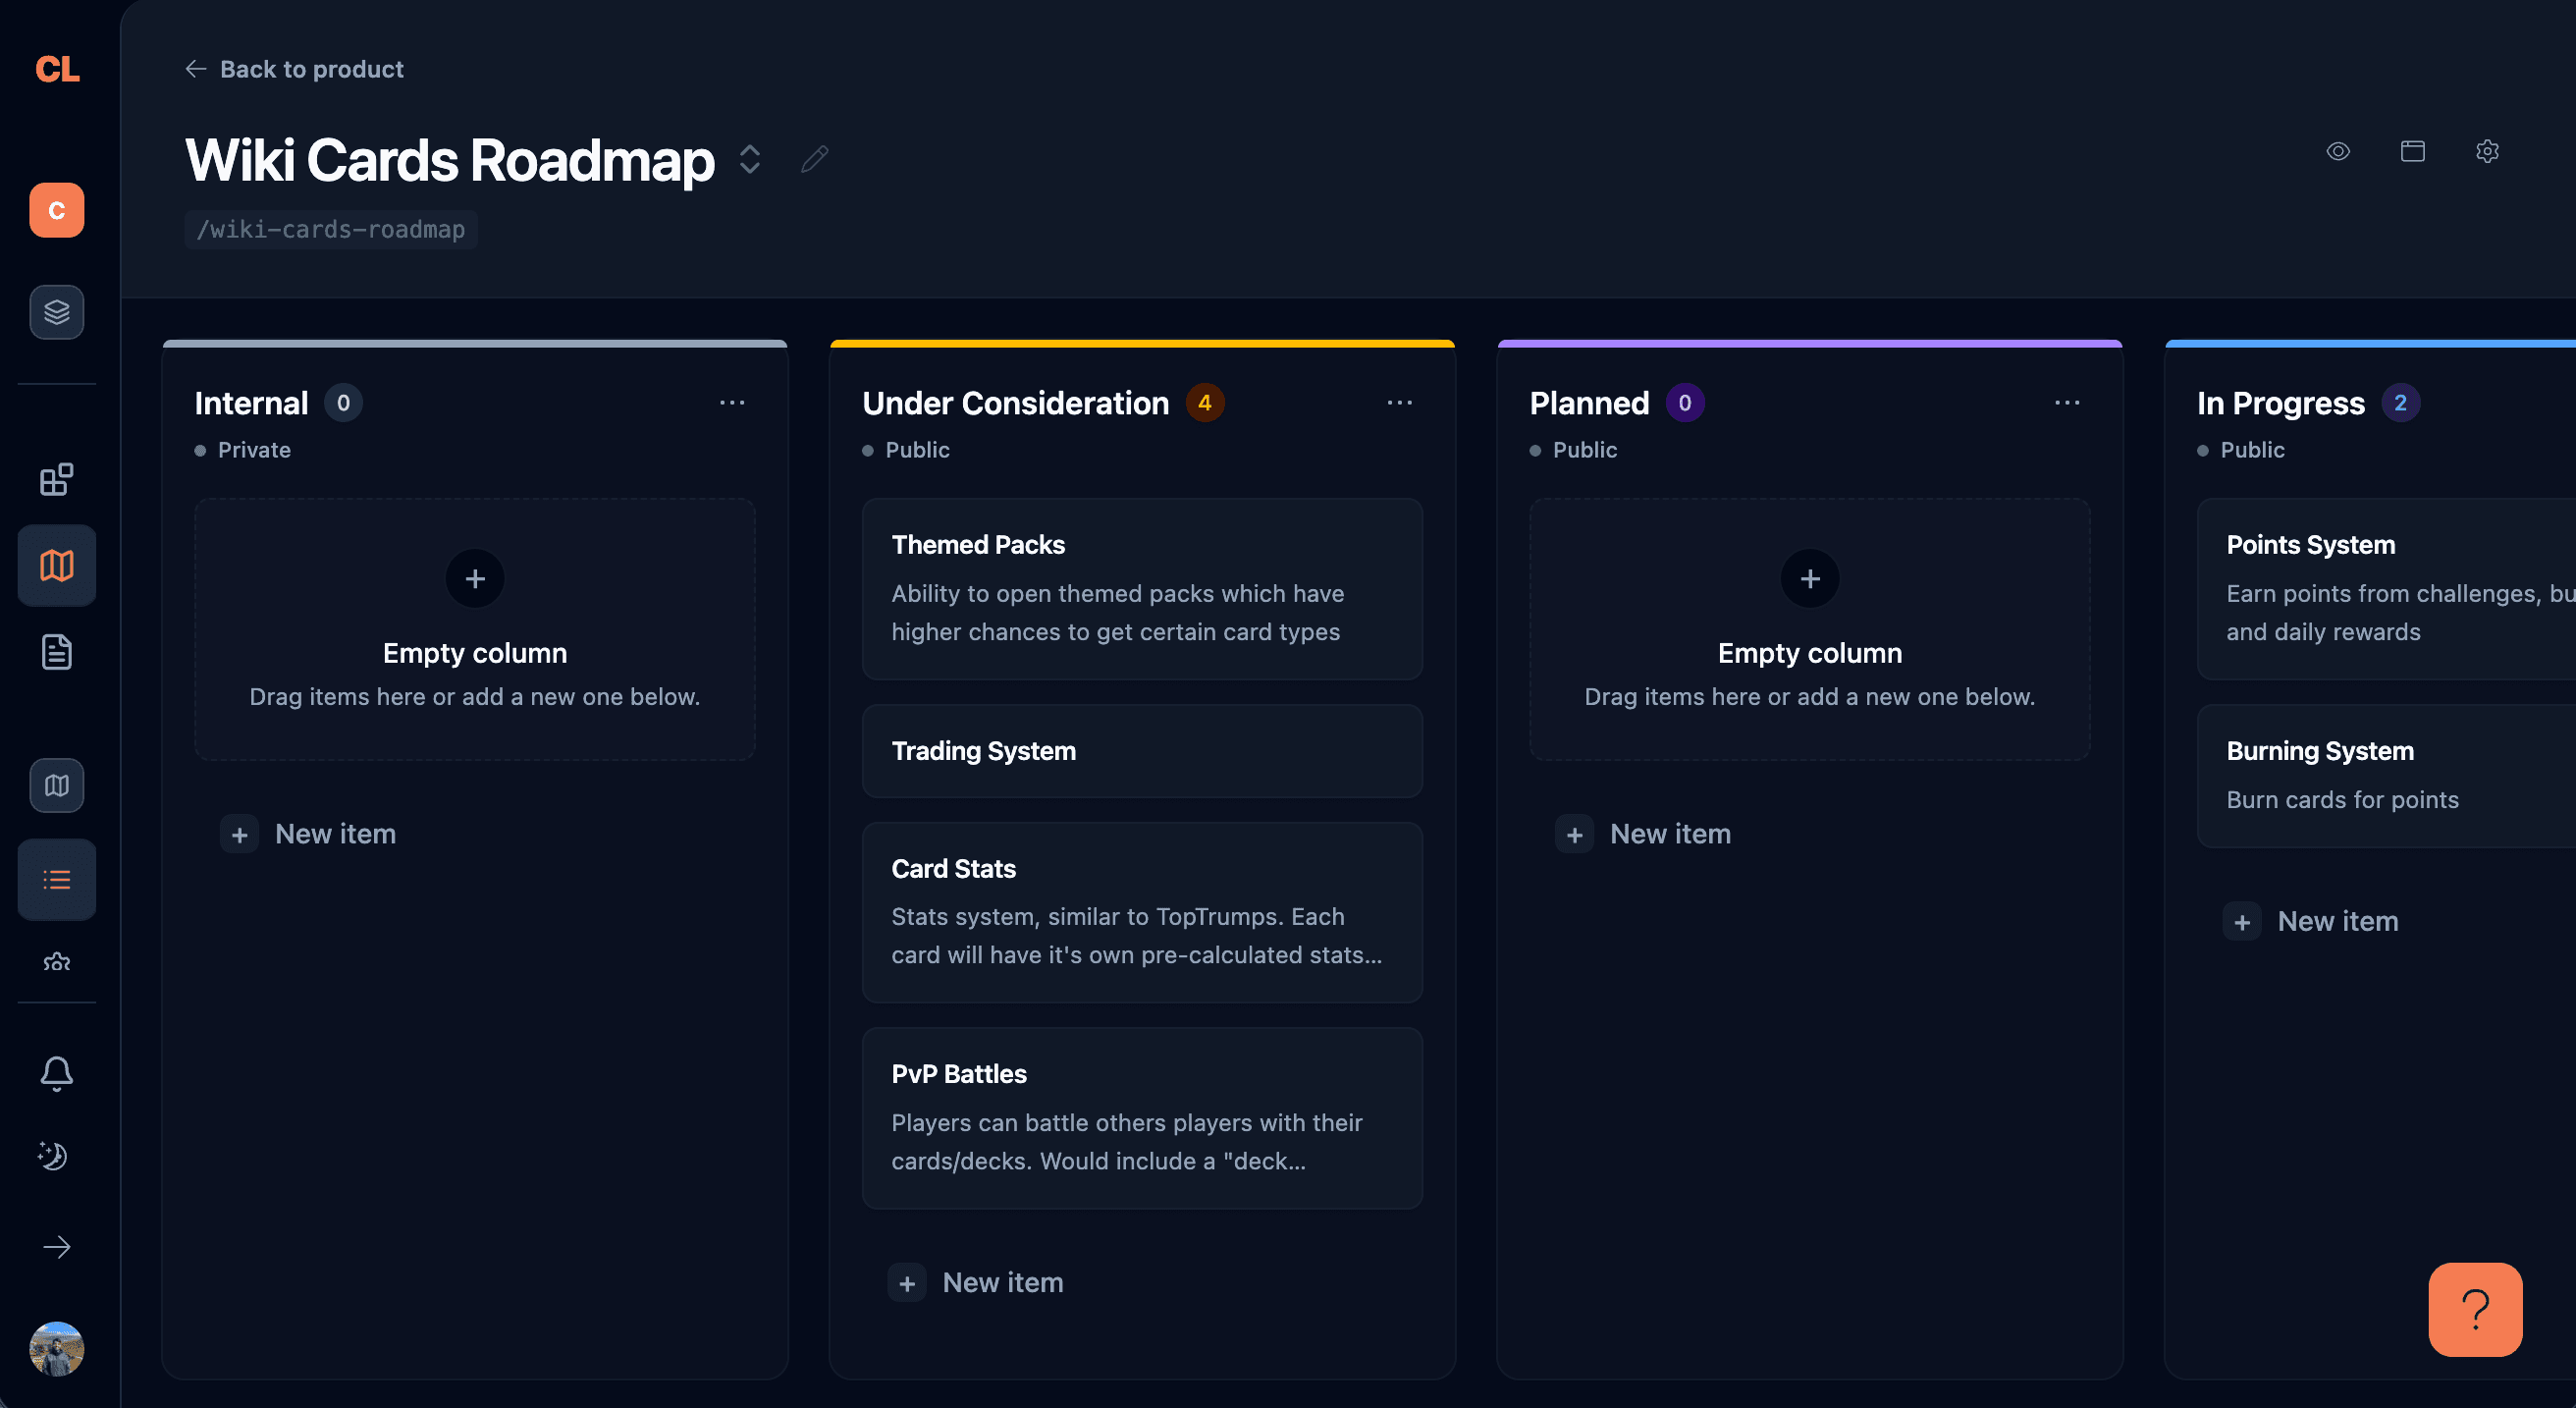Screen dimensions: 2576x1408
Task: Click the /wiki-cards-roadmap slug
Action: coord(331,229)
